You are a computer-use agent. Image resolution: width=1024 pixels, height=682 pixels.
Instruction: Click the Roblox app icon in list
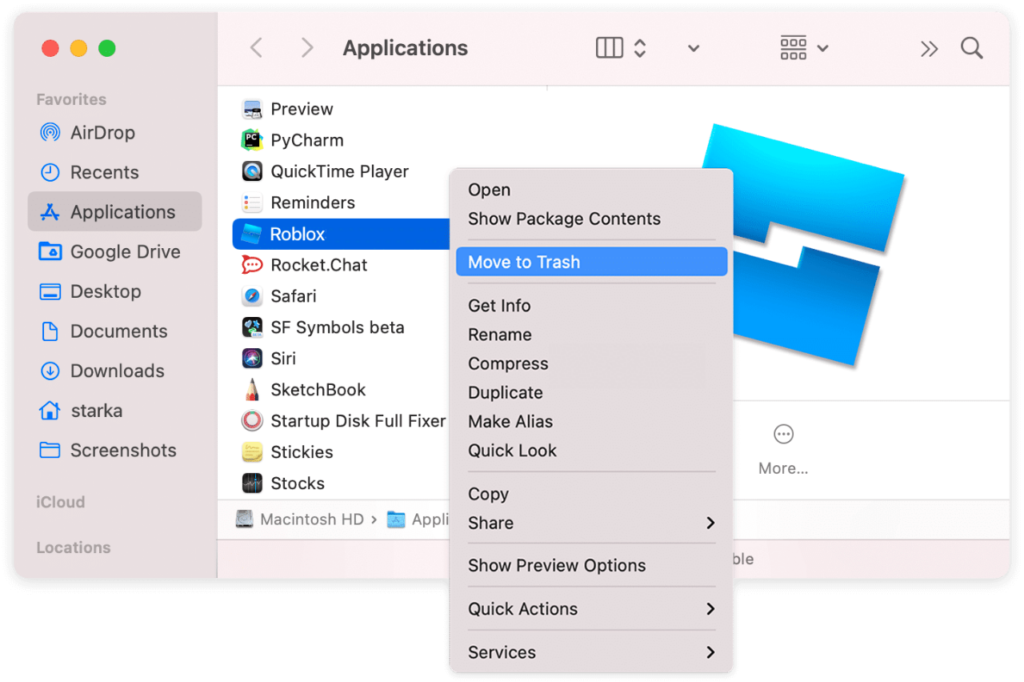point(252,234)
